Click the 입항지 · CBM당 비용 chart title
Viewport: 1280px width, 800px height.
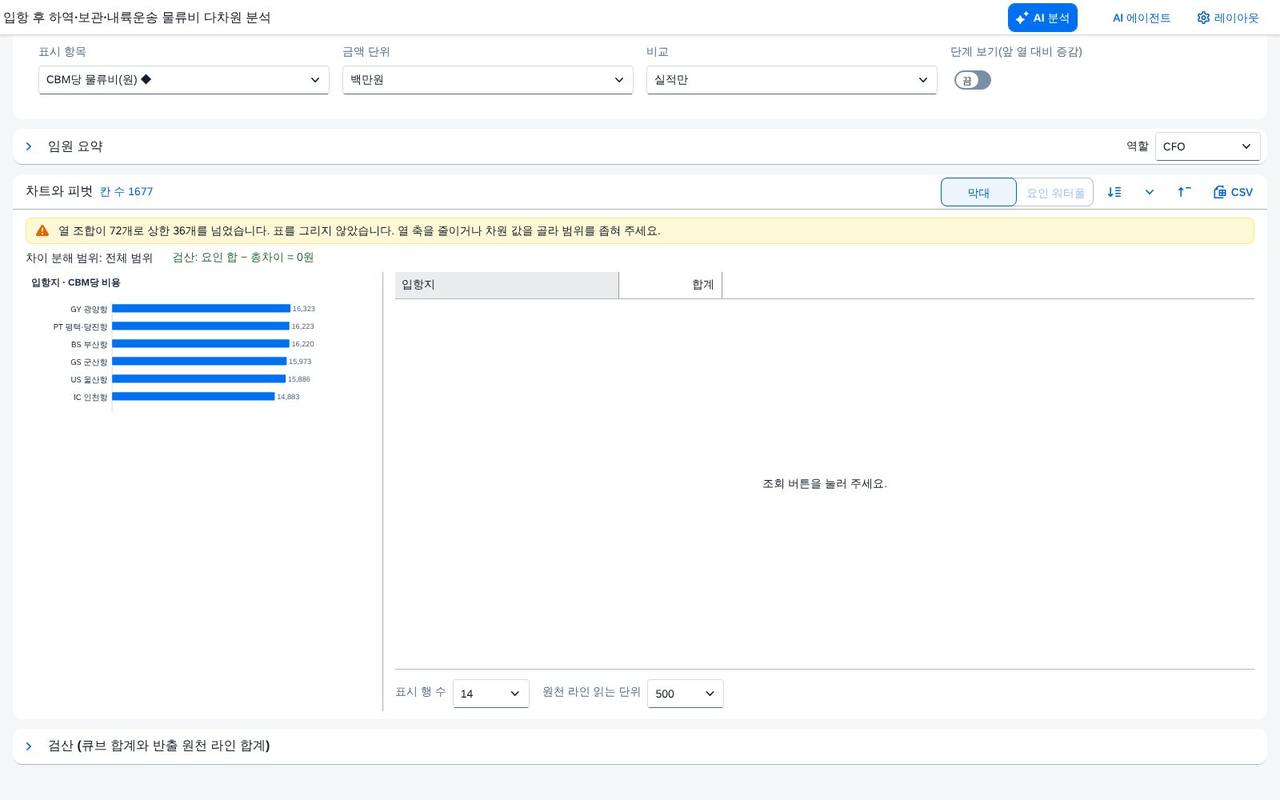click(76, 283)
